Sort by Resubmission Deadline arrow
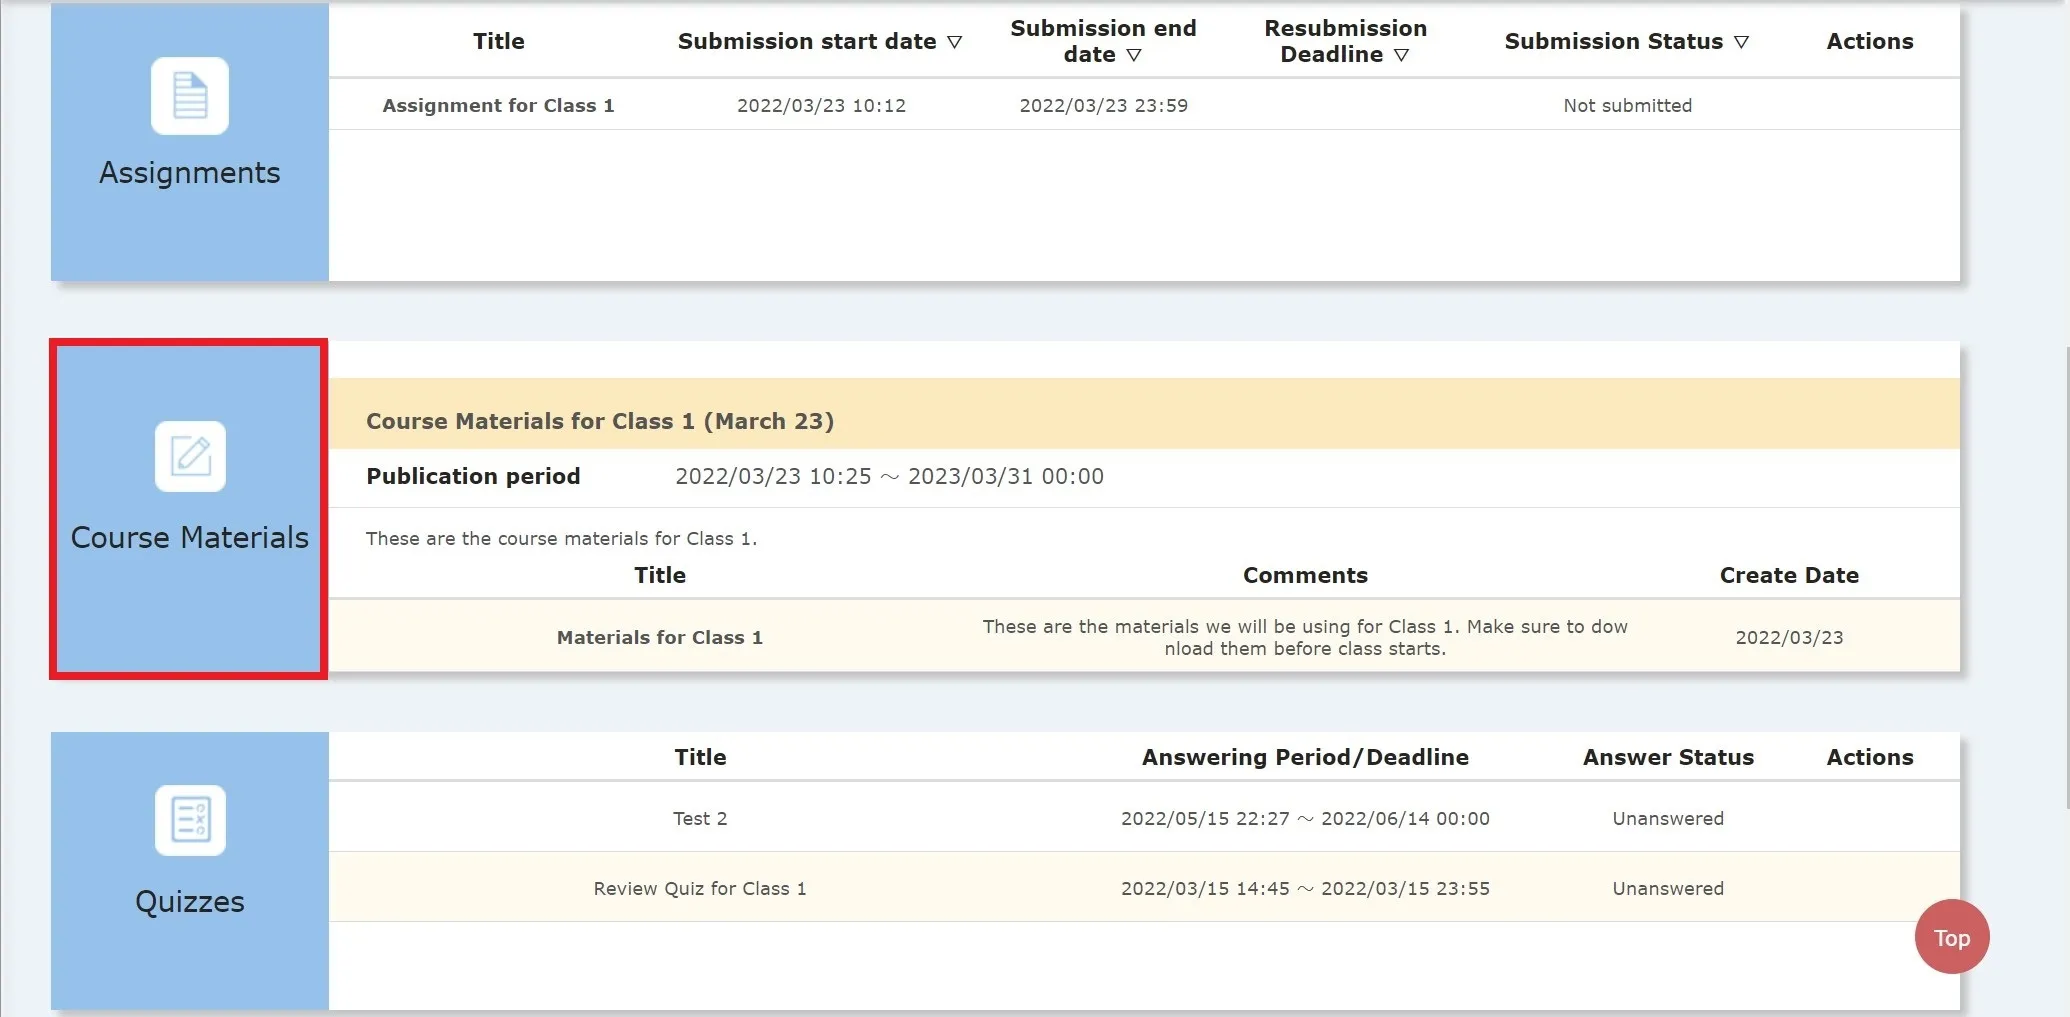 tap(1401, 55)
